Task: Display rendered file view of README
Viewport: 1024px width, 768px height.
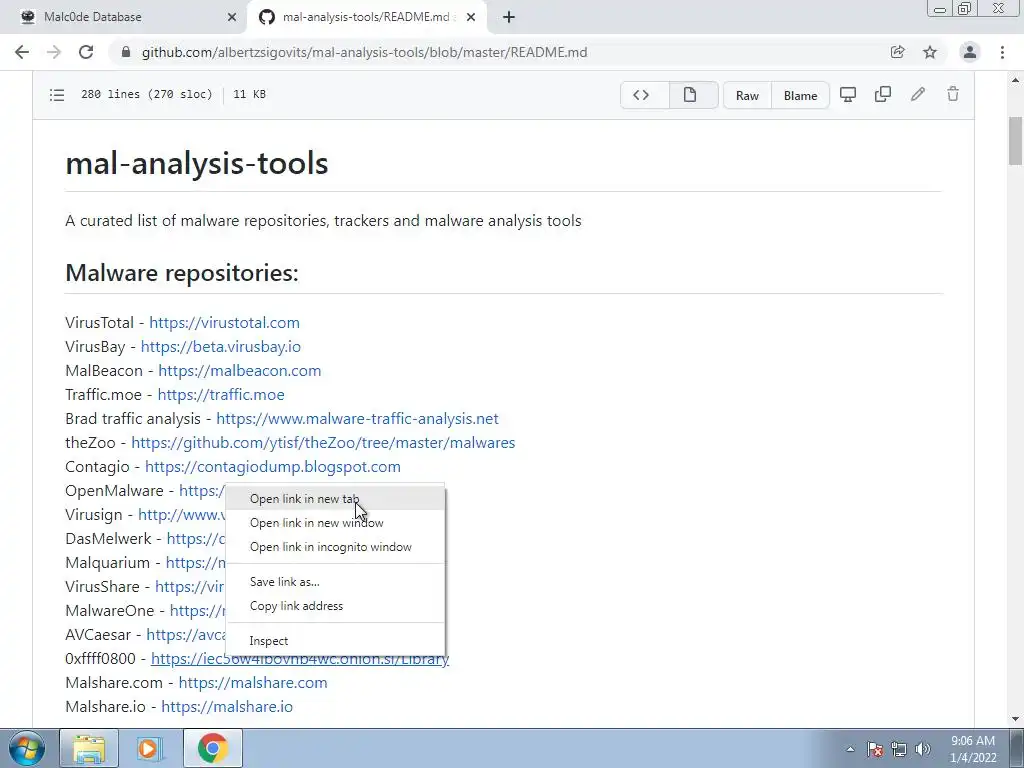Action: click(690, 95)
